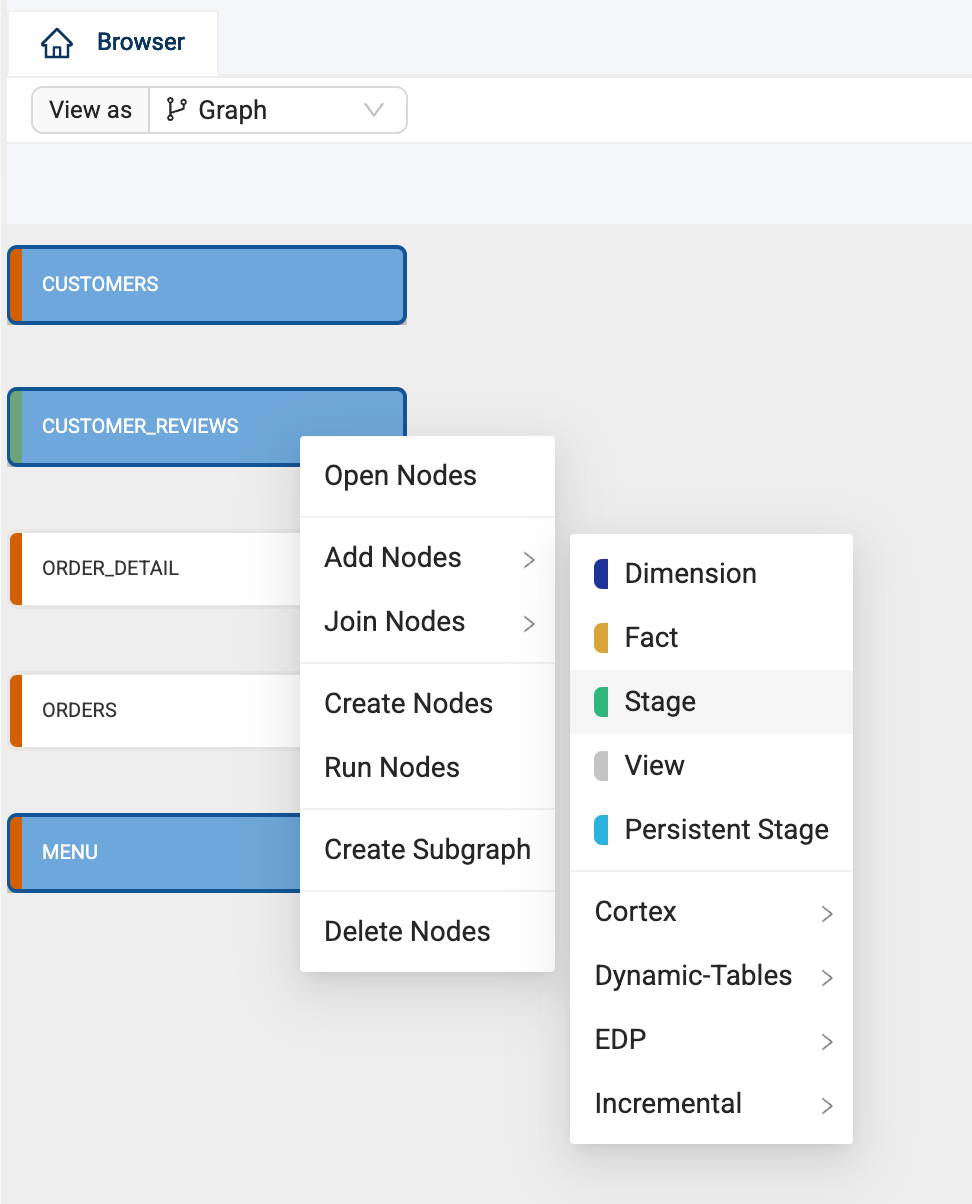Click the gray View node type icon
This screenshot has height=1204, width=972.
(x=601, y=766)
